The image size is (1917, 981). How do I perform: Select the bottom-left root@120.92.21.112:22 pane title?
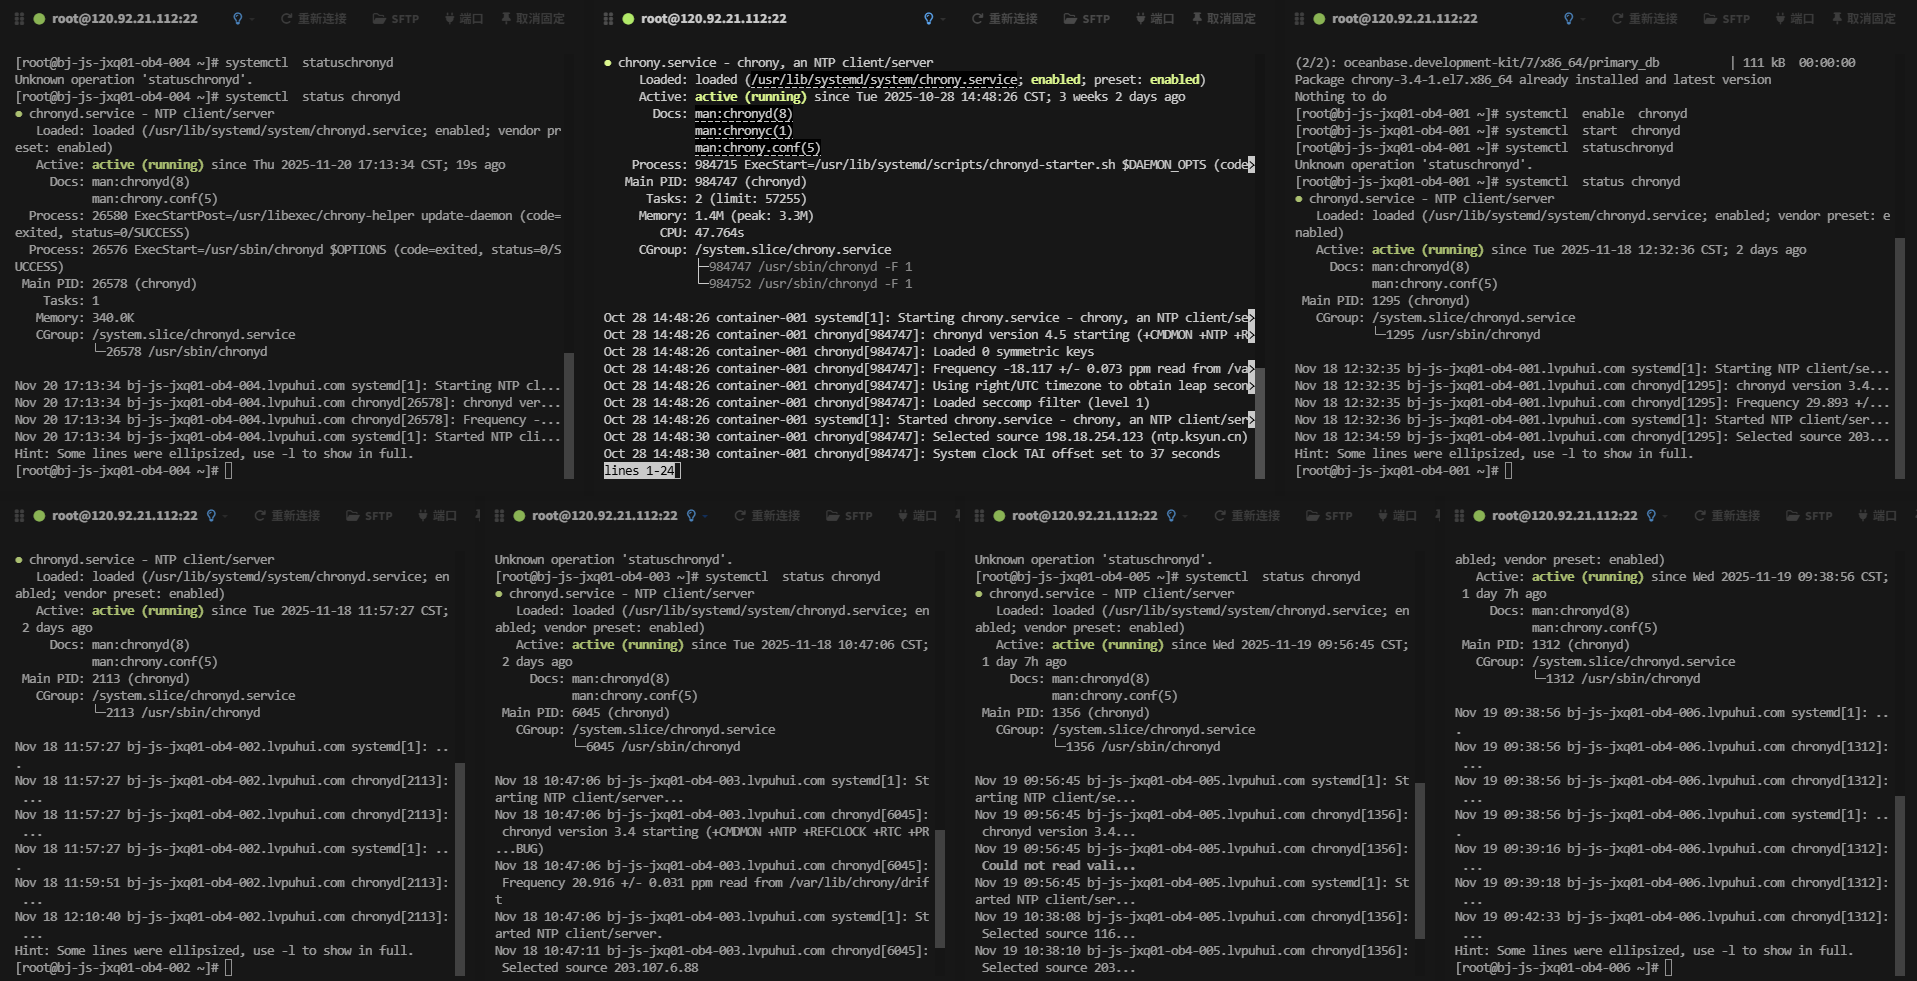[124, 516]
